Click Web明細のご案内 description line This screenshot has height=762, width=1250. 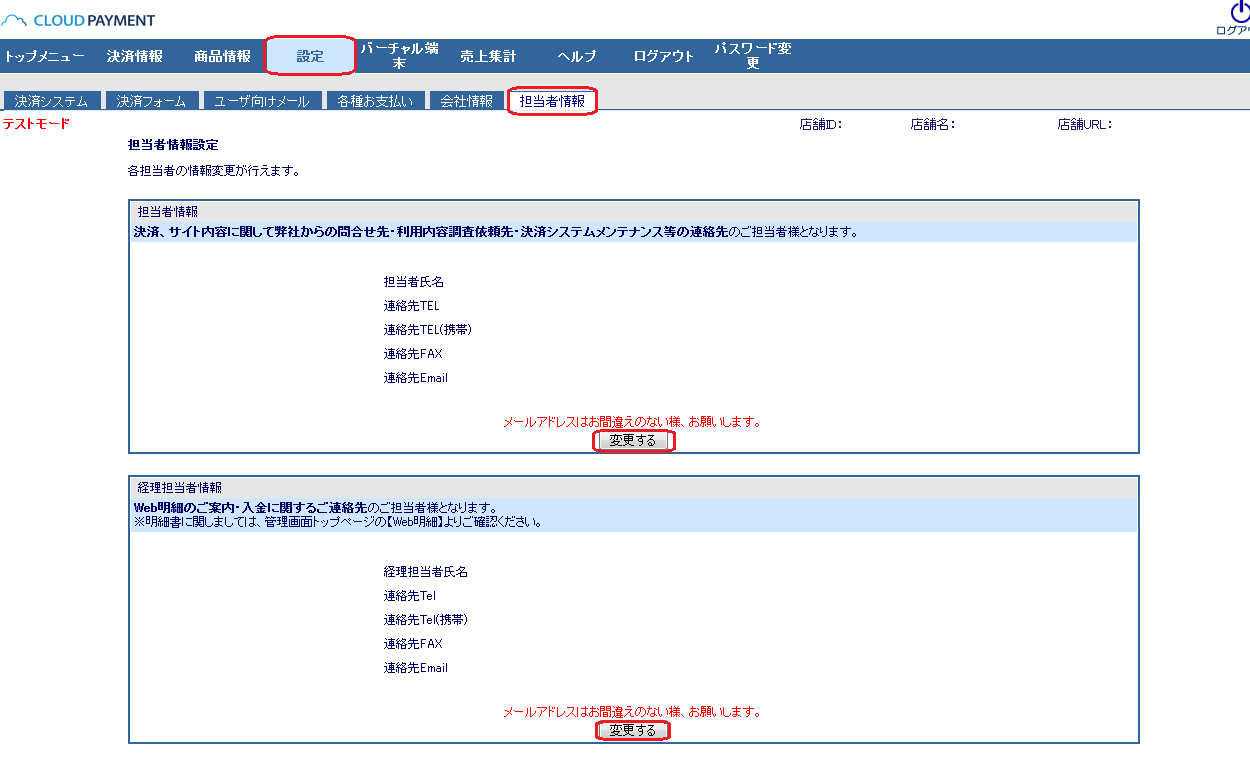tap(316, 508)
